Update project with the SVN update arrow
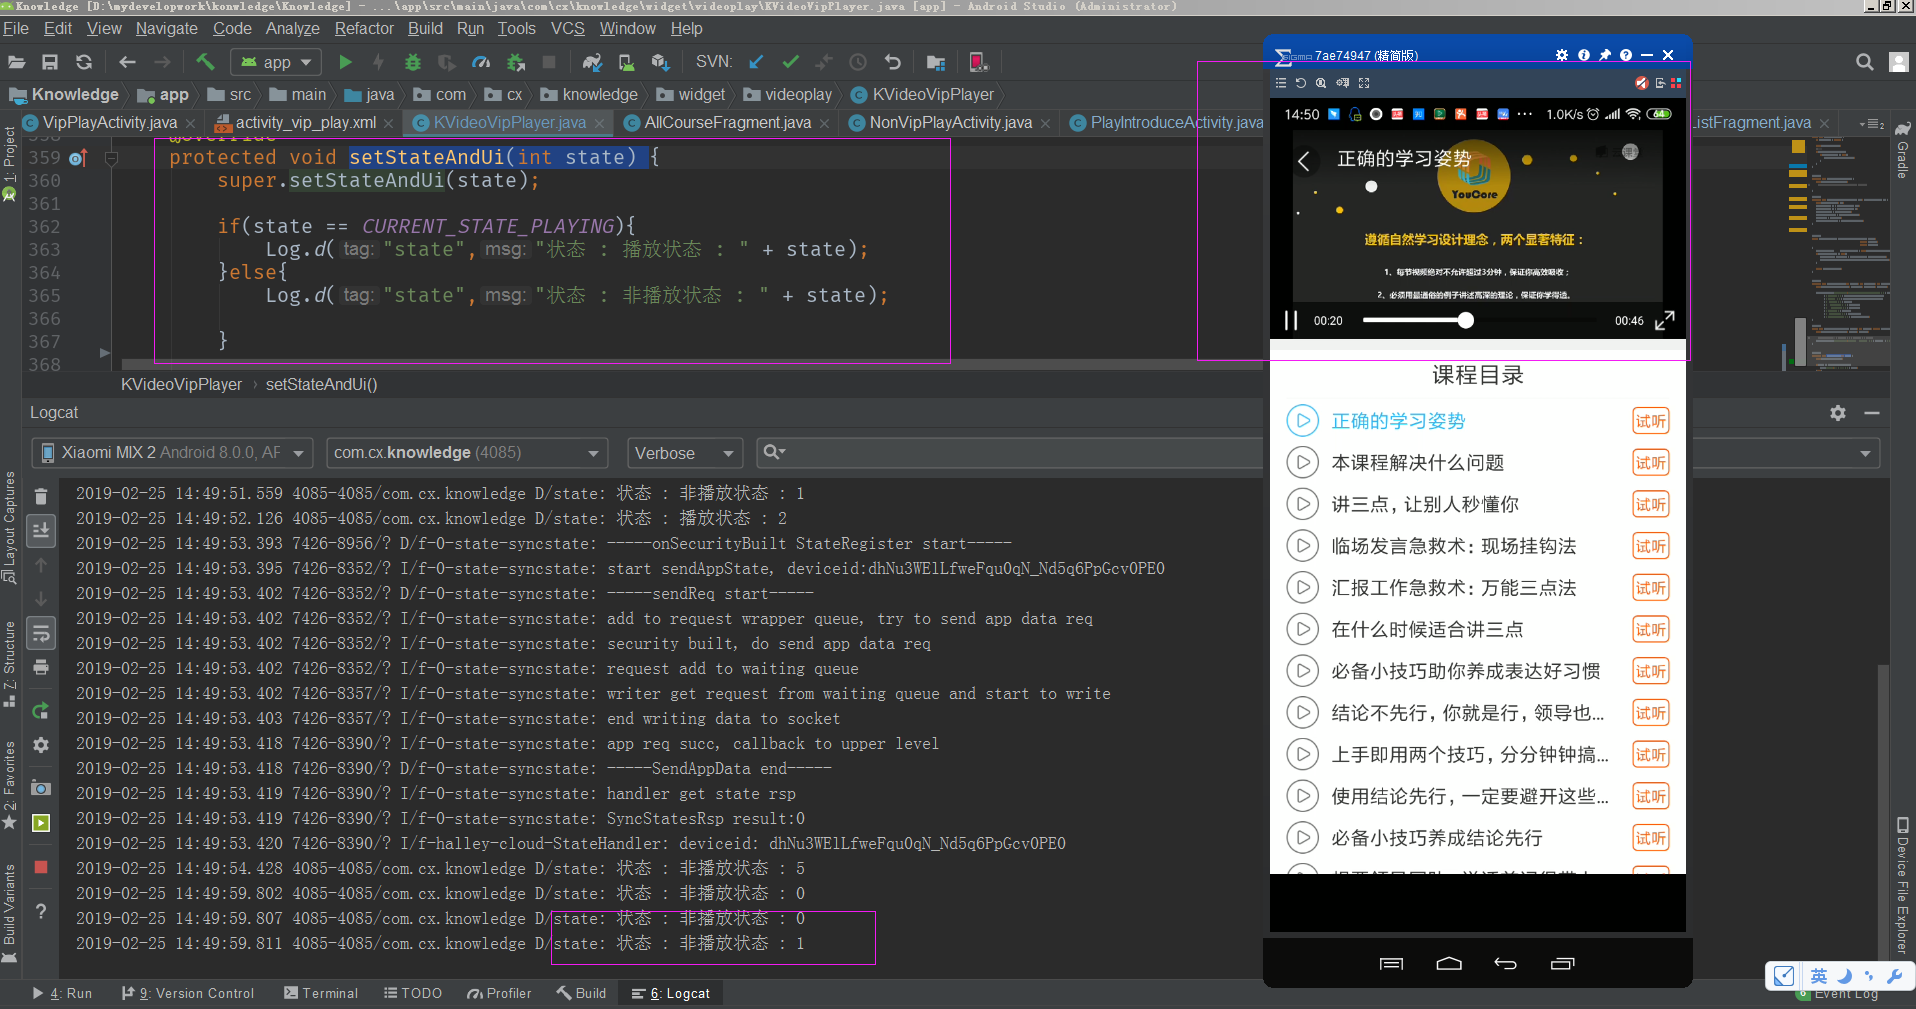1916x1009 pixels. pyautogui.click(x=757, y=62)
